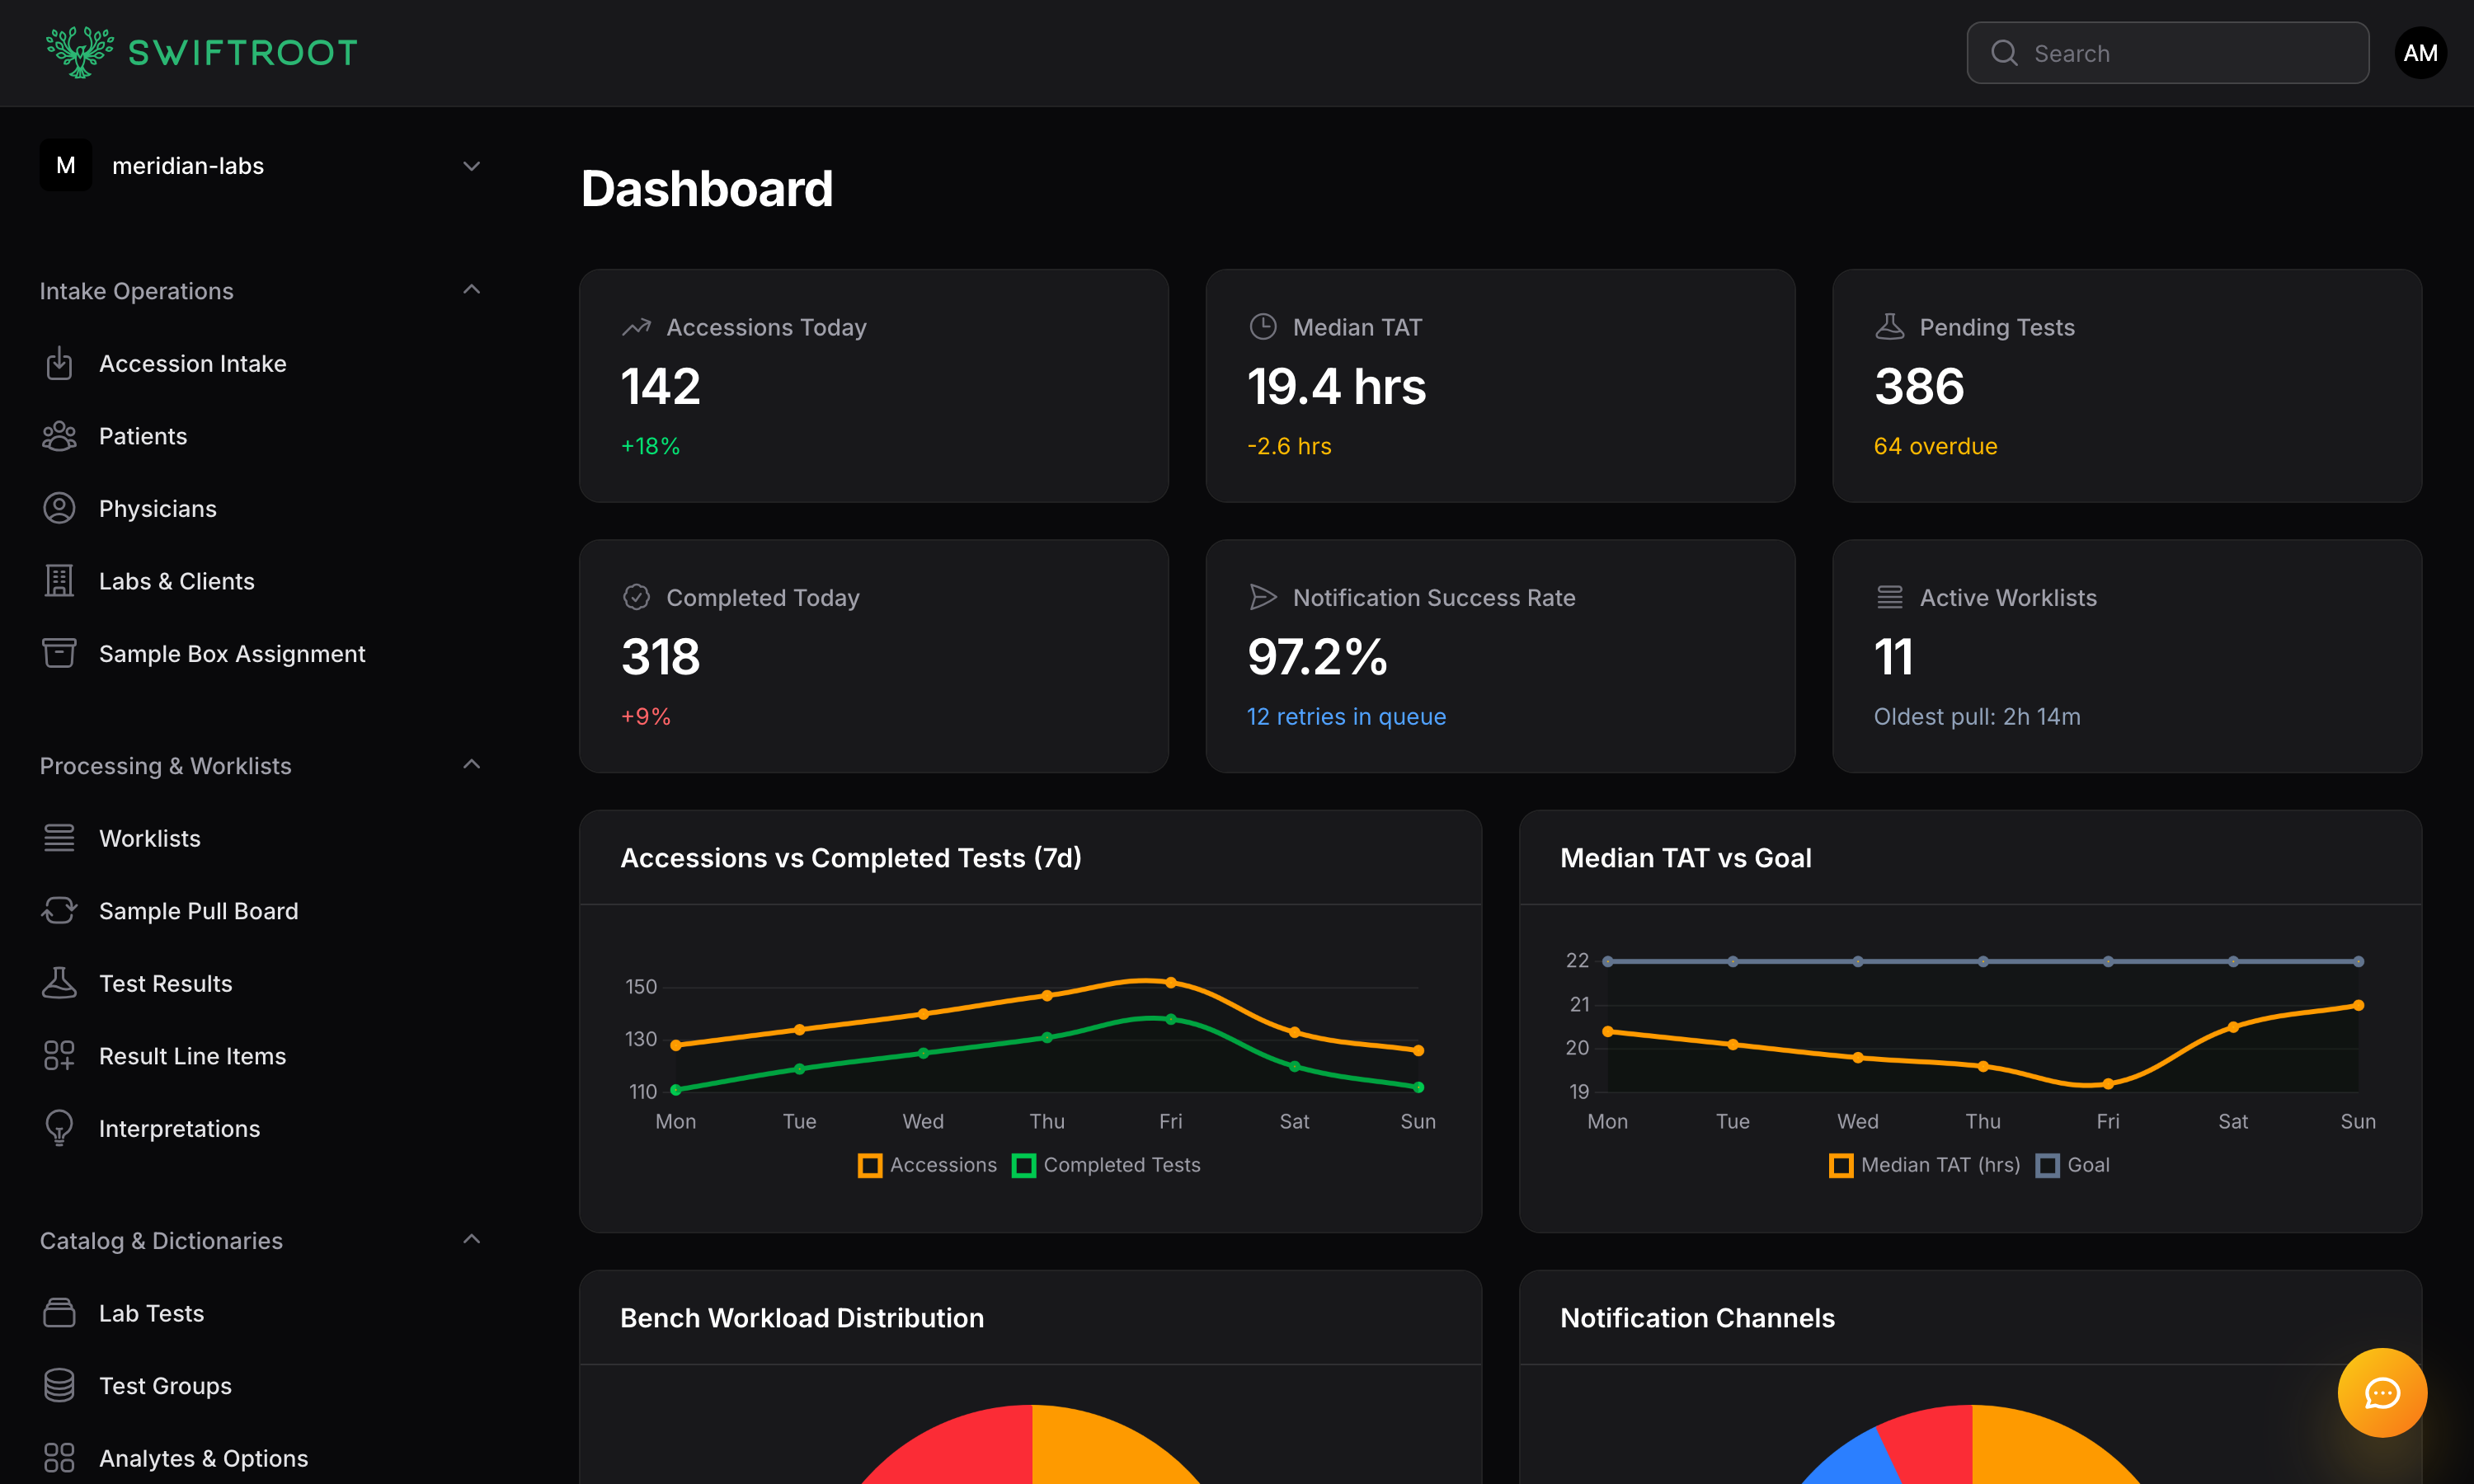Image resolution: width=2474 pixels, height=1484 pixels.
Task: Open Sample Box Assignment via its box icon
Action: click(x=60, y=653)
